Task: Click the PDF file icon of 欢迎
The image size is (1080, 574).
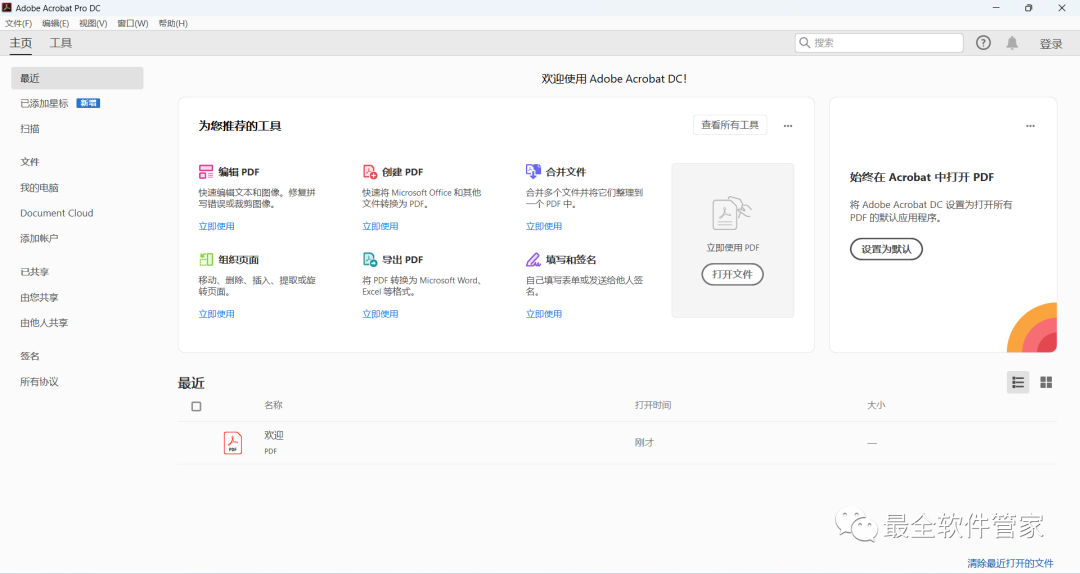Action: point(233,442)
